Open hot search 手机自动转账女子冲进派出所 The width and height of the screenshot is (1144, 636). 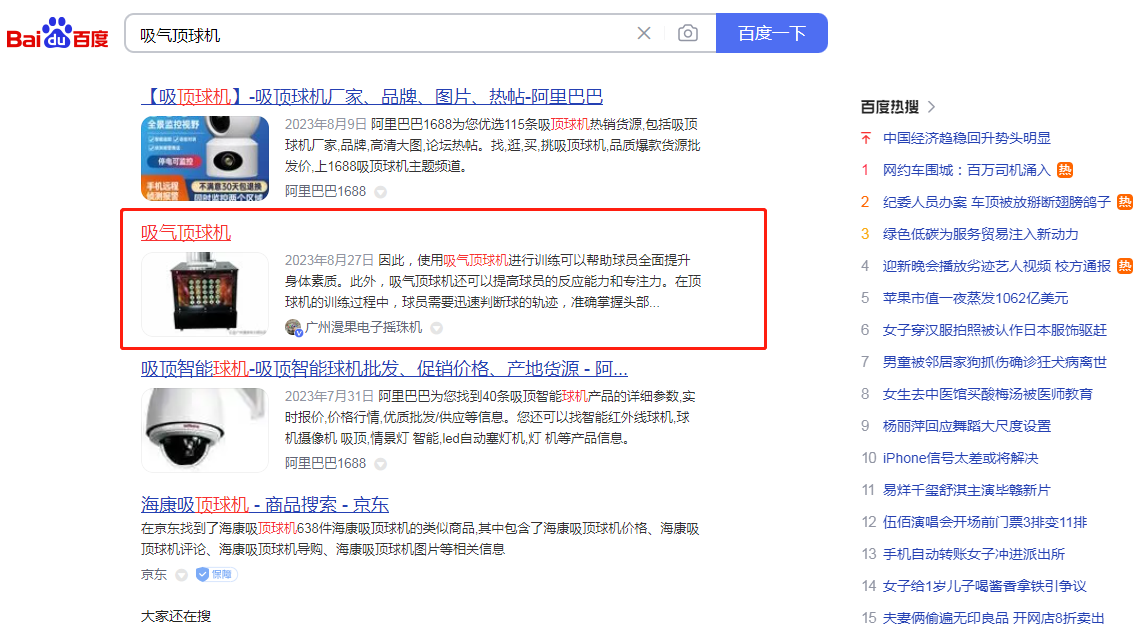[x=974, y=554]
